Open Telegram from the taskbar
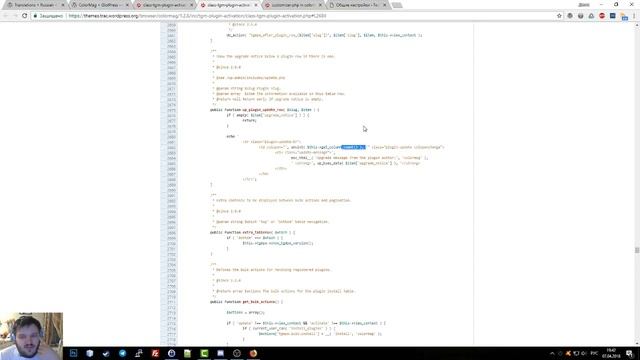This screenshot has width=640, height=360. [x=122, y=353]
